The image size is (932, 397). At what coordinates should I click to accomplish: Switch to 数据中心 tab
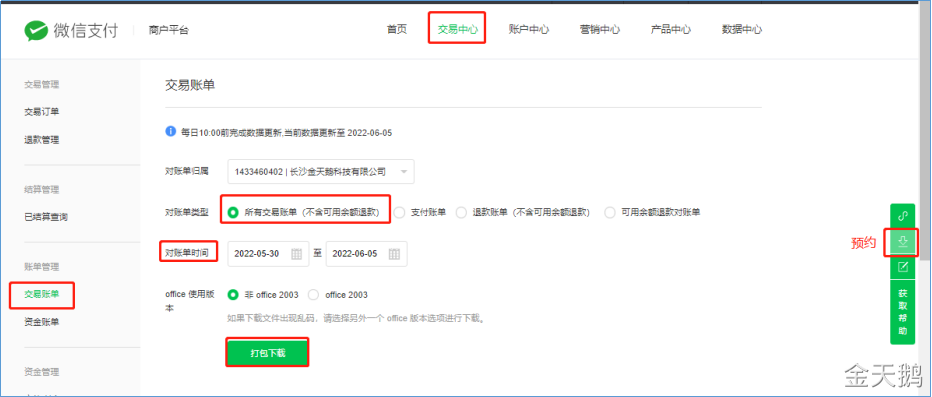pos(742,29)
